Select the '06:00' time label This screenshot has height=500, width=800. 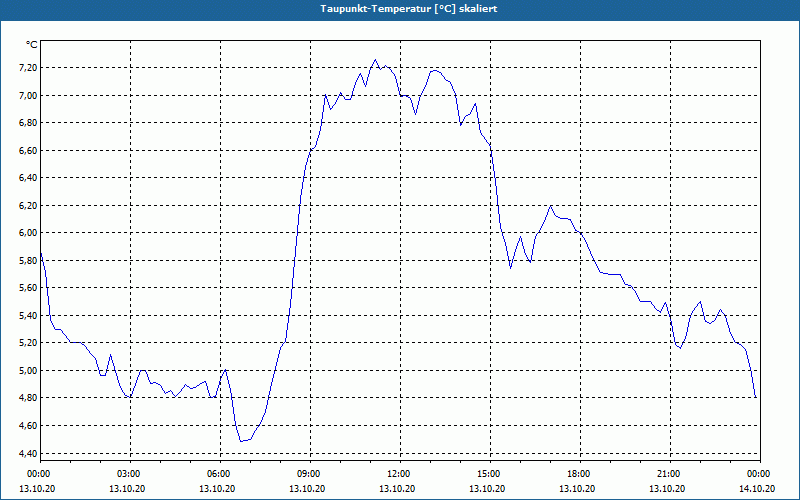[220, 474]
